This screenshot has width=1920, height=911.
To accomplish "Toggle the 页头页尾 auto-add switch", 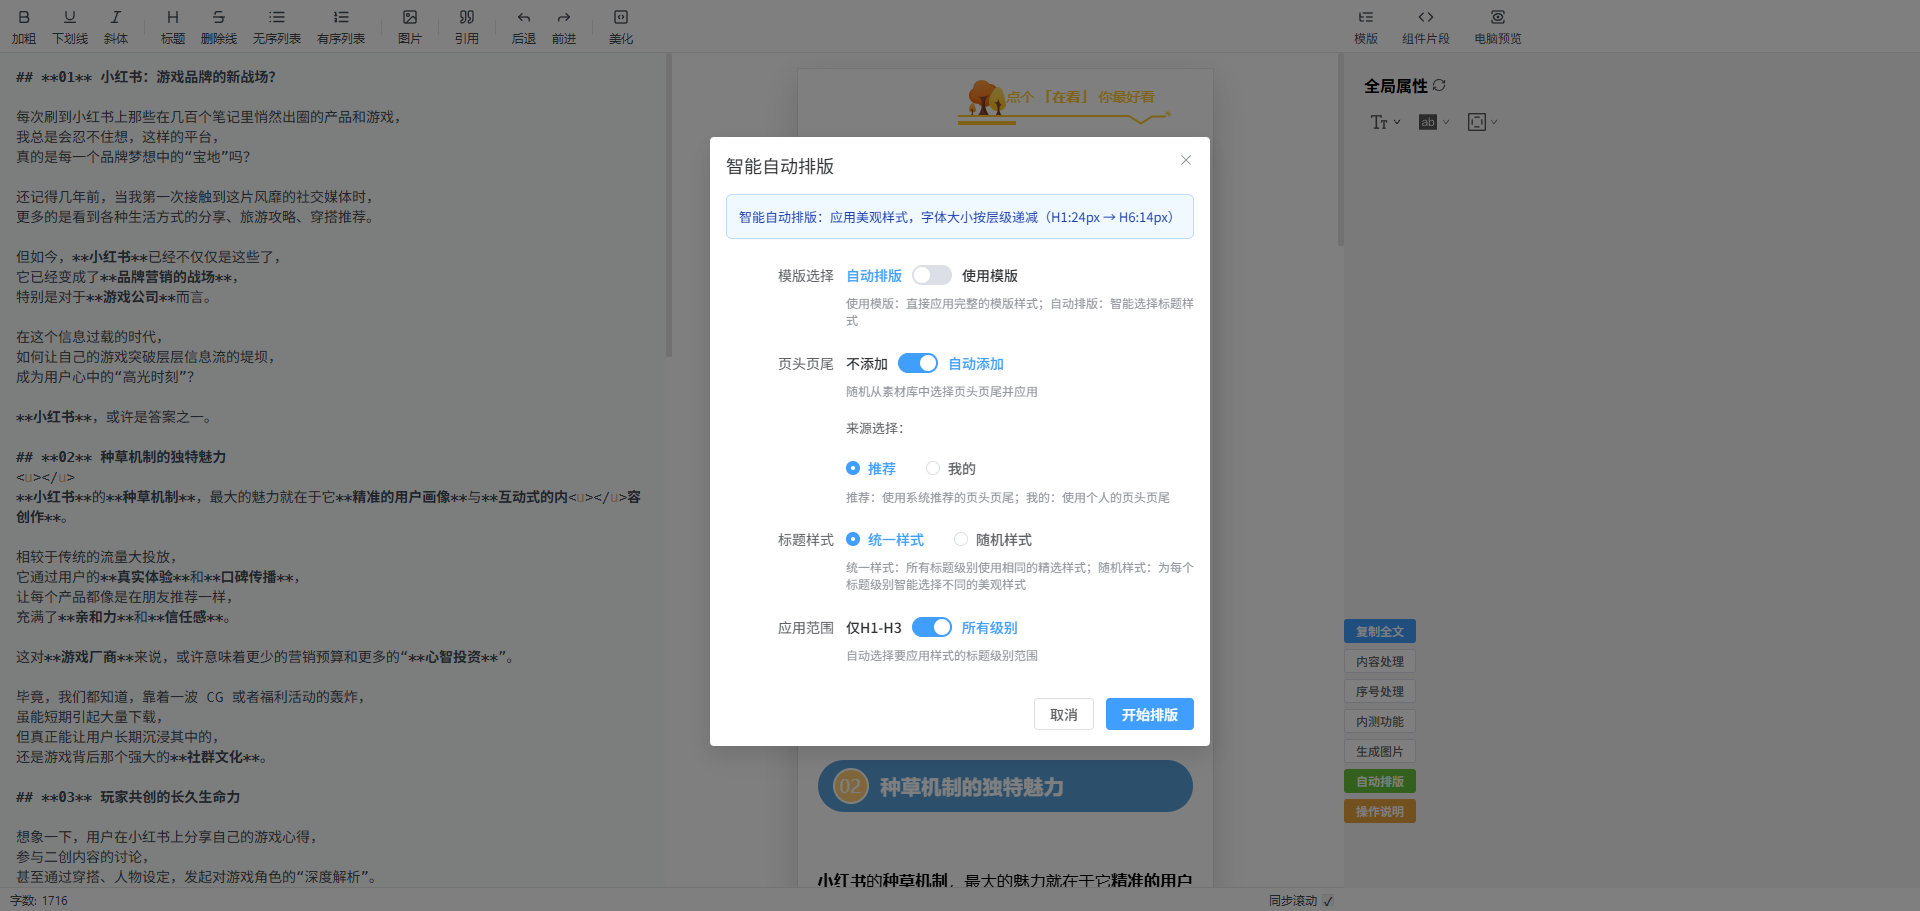I will 918,364.
